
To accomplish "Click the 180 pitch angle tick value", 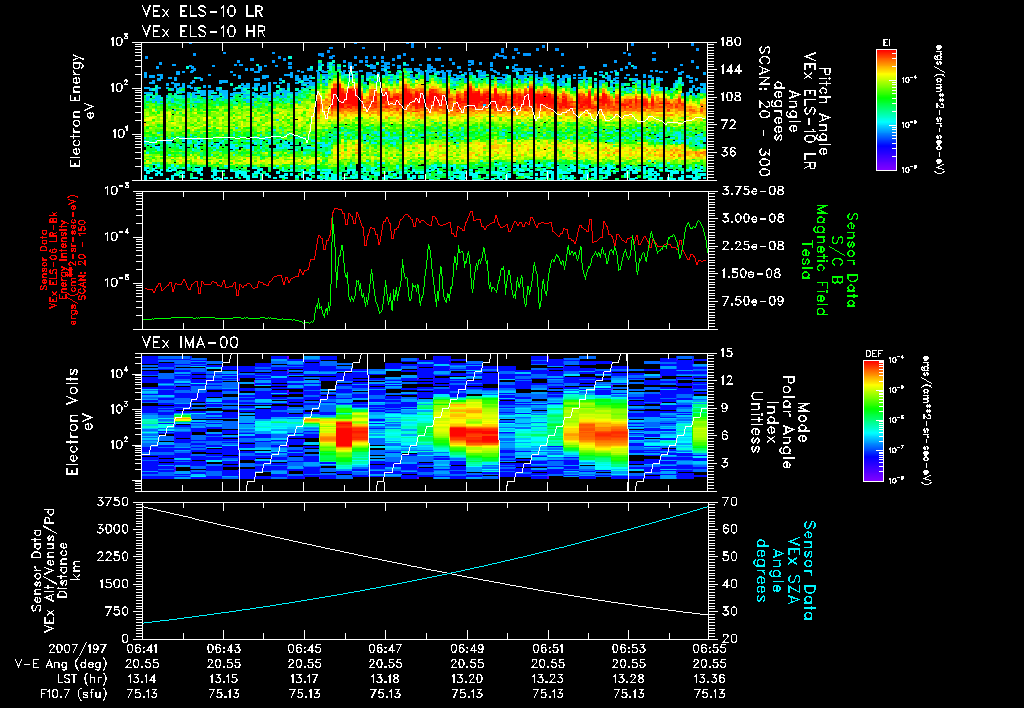I will pos(730,42).
